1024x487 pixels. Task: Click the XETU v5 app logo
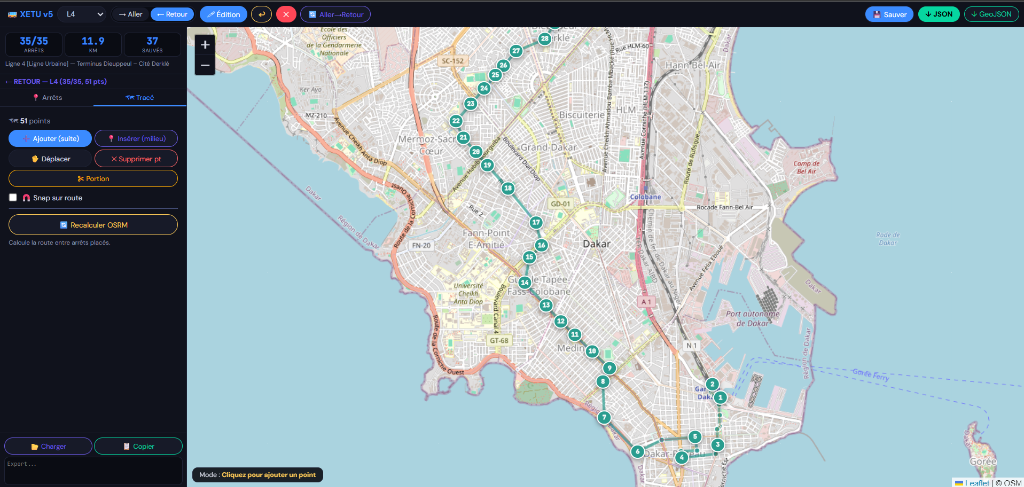point(30,14)
